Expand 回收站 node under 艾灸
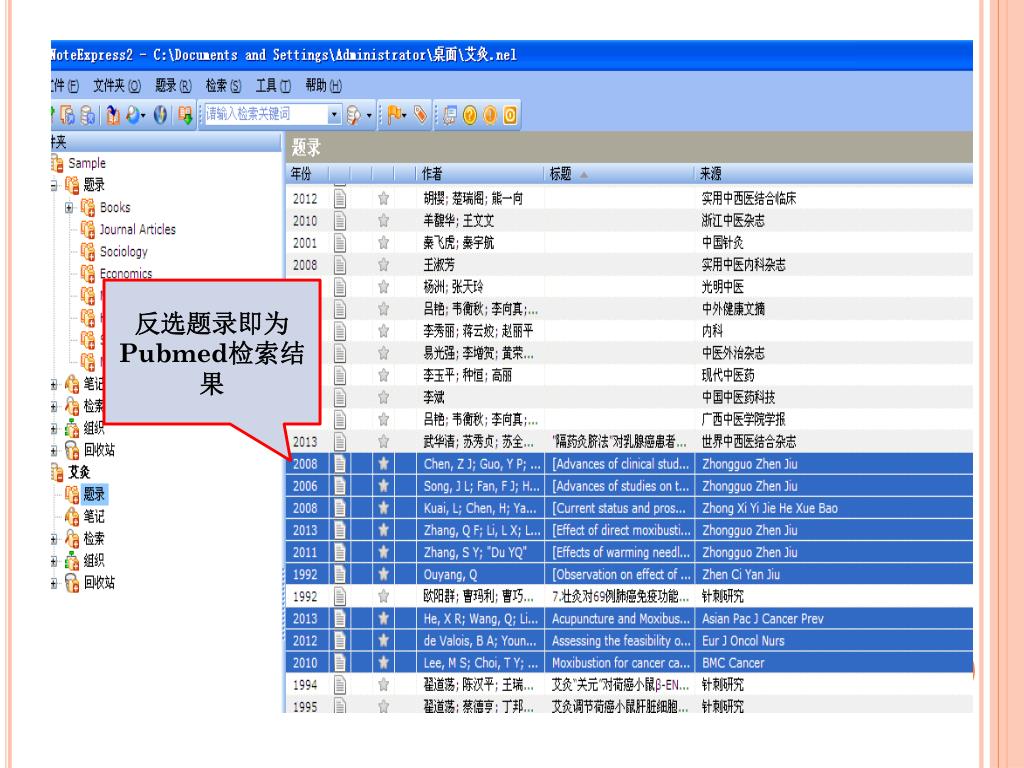The width and height of the screenshot is (1024, 768). 54,583
